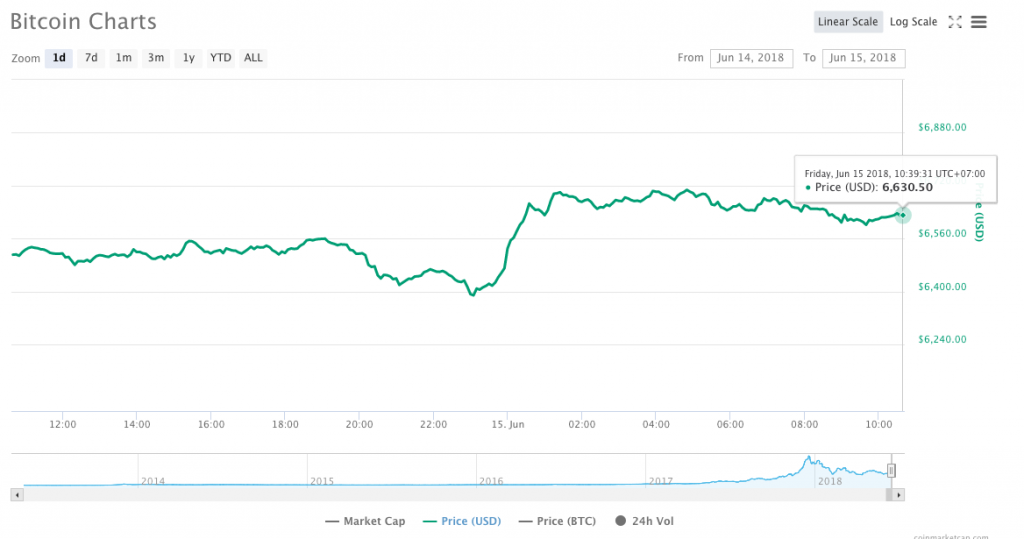Hide the Price (USD) series
The image size is (1024, 539).
tap(461, 521)
